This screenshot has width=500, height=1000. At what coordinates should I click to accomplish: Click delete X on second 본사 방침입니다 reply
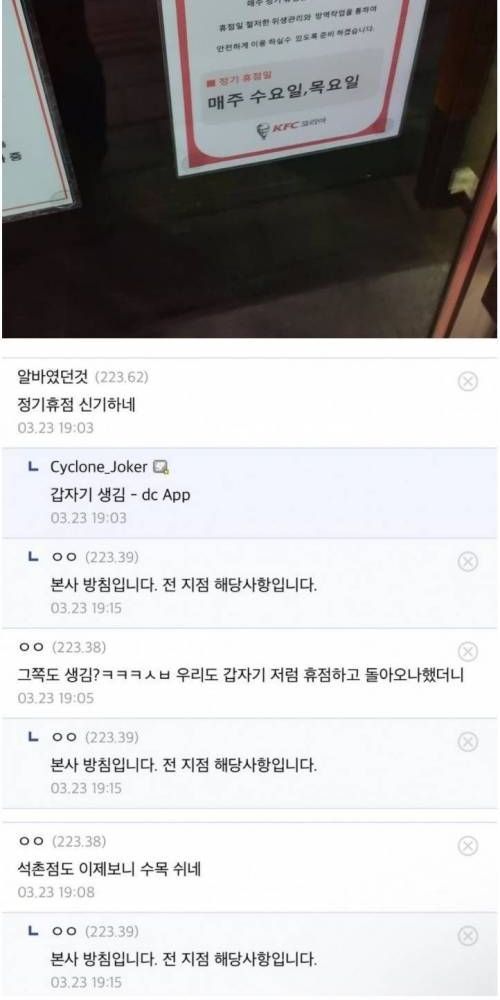468,742
